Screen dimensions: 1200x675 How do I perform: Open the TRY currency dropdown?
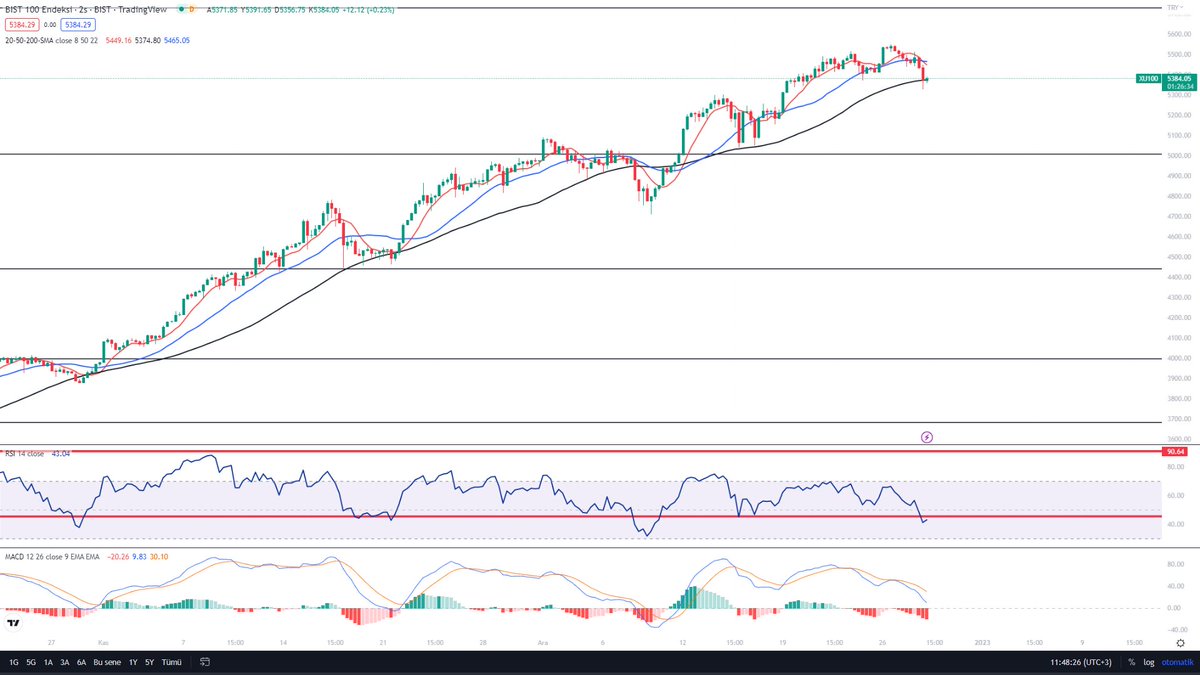pos(1174,8)
